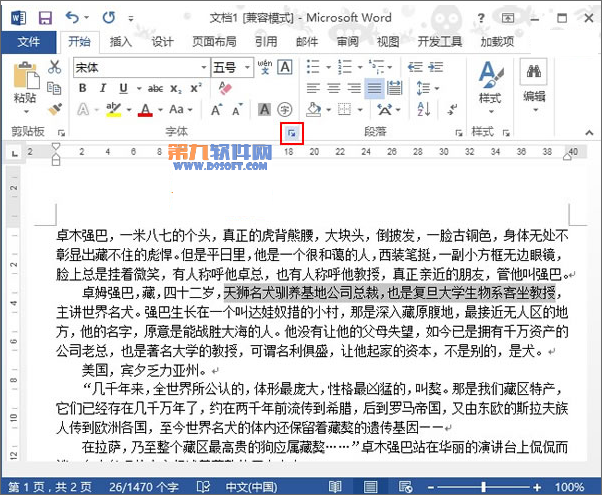Open the File (文件) tab
602x495 pixels.
coord(28,41)
